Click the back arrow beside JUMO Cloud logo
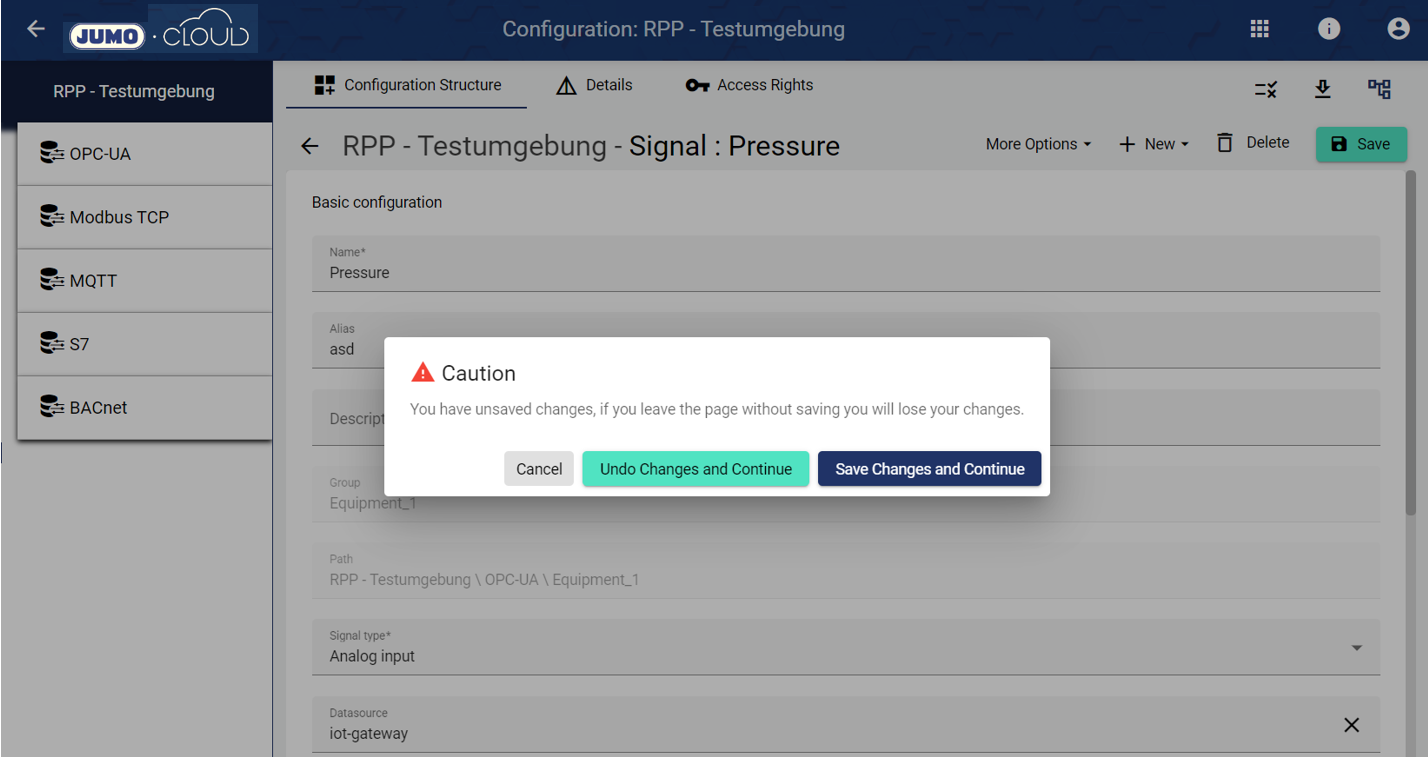Viewport: 1428px width, 757px height. tap(36, 28)
